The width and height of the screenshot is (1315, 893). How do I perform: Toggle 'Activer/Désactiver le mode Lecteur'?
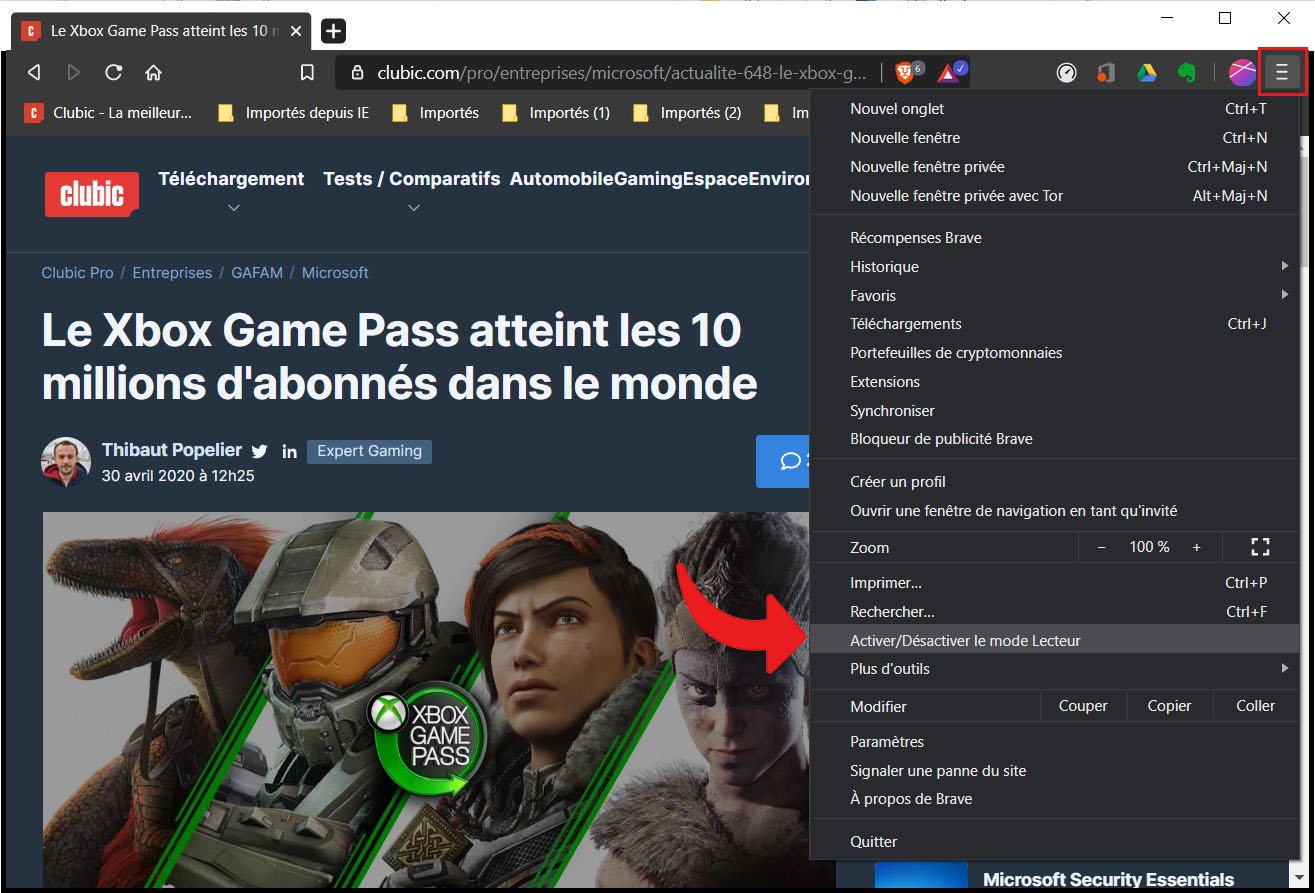tap(965, 640)
